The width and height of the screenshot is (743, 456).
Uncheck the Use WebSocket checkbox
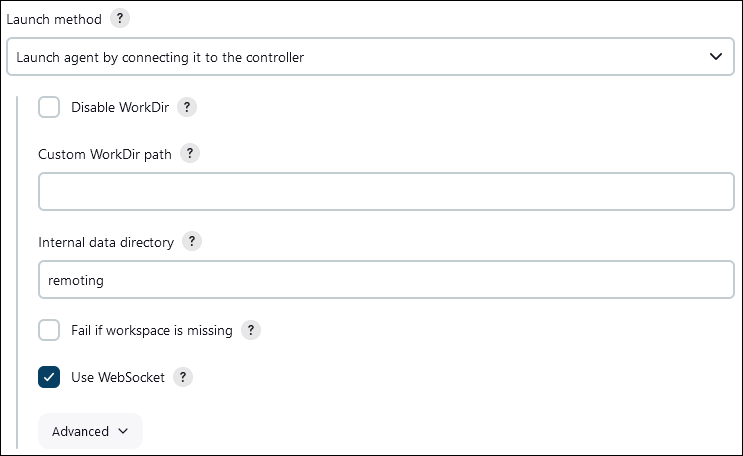pyautogui.click(x=49, y=377)
